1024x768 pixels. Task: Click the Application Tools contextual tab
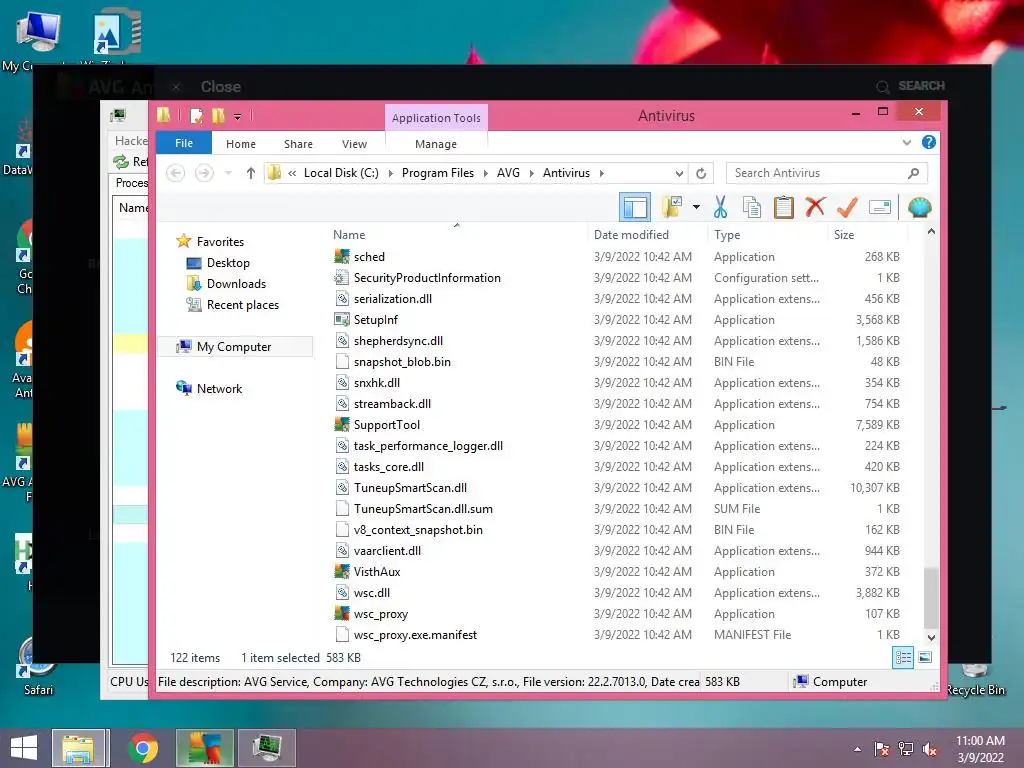tap(436, 118)
